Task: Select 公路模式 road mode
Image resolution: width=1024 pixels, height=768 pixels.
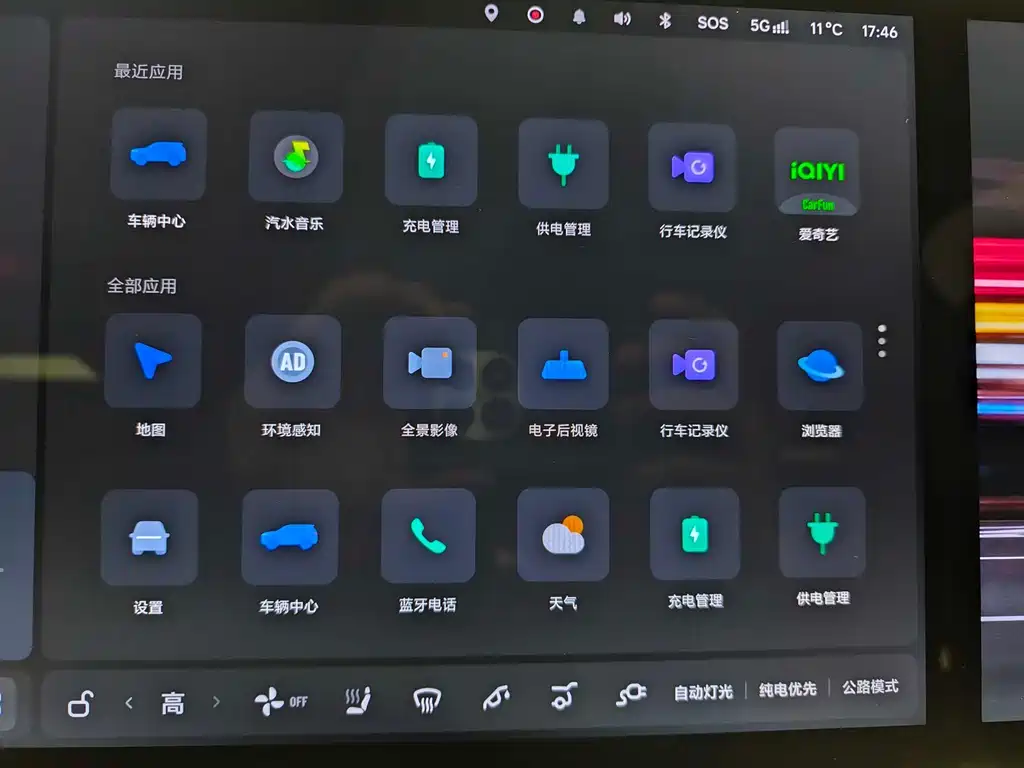Action: pos(870,687)
